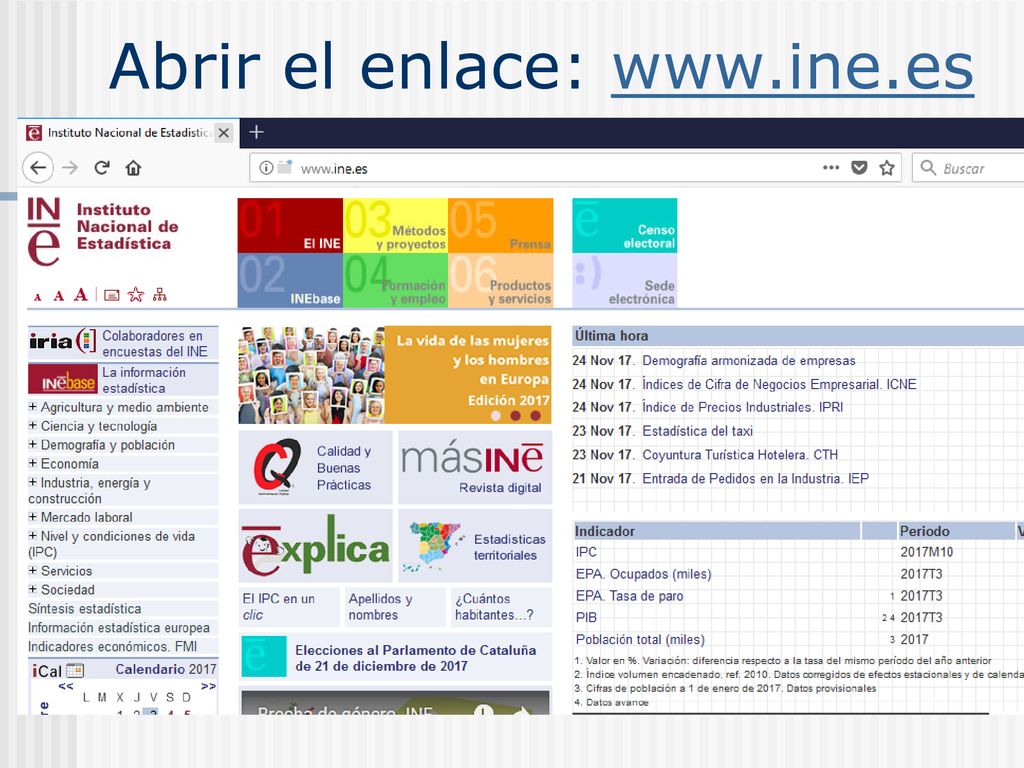This screenshot has width=1024, height=768.
Task: Open the 01 El INE menu tile
Action: click(x=290, y=225)
